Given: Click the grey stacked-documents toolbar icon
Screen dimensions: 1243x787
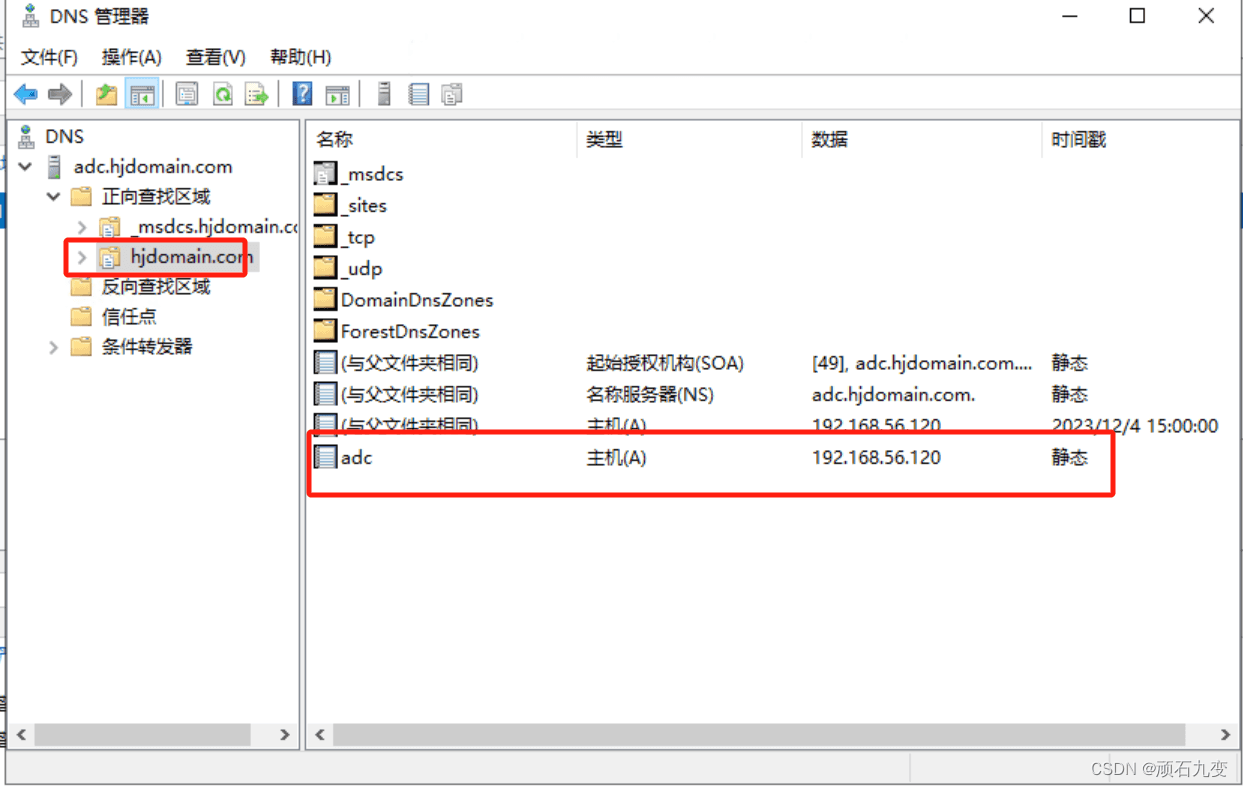Looking at the screenshot, I should [x=452, y=95].
